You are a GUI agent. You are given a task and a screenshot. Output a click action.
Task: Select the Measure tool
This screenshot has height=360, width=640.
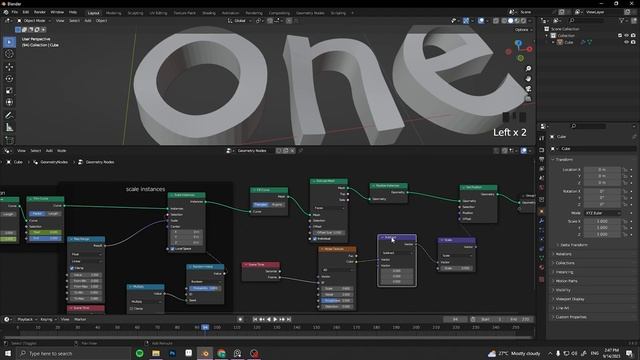point(9,128)
